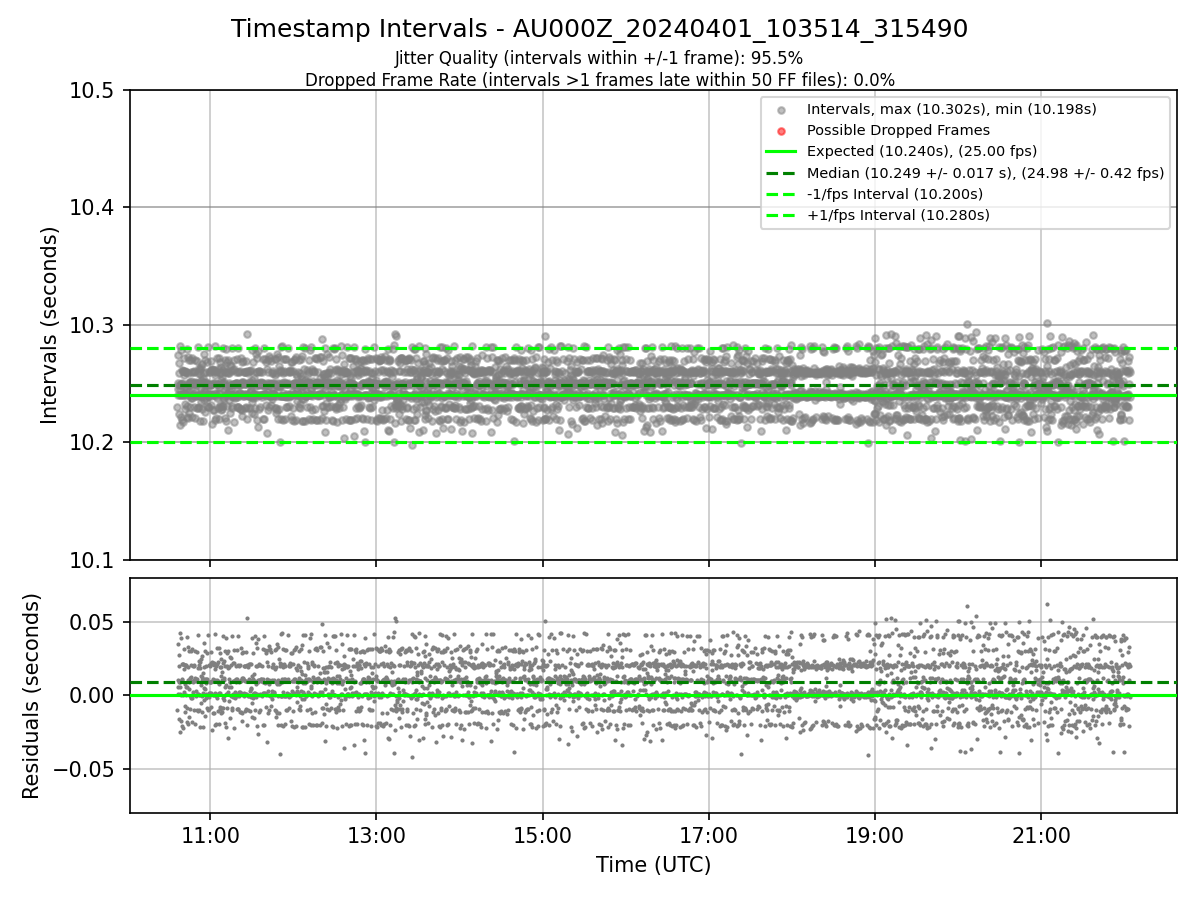Click legend entry 'Intervals, max (10.302s), min (10.198s)'
Image resolution: width=1200 pixels, height=900 pixels.
point(951,109)
